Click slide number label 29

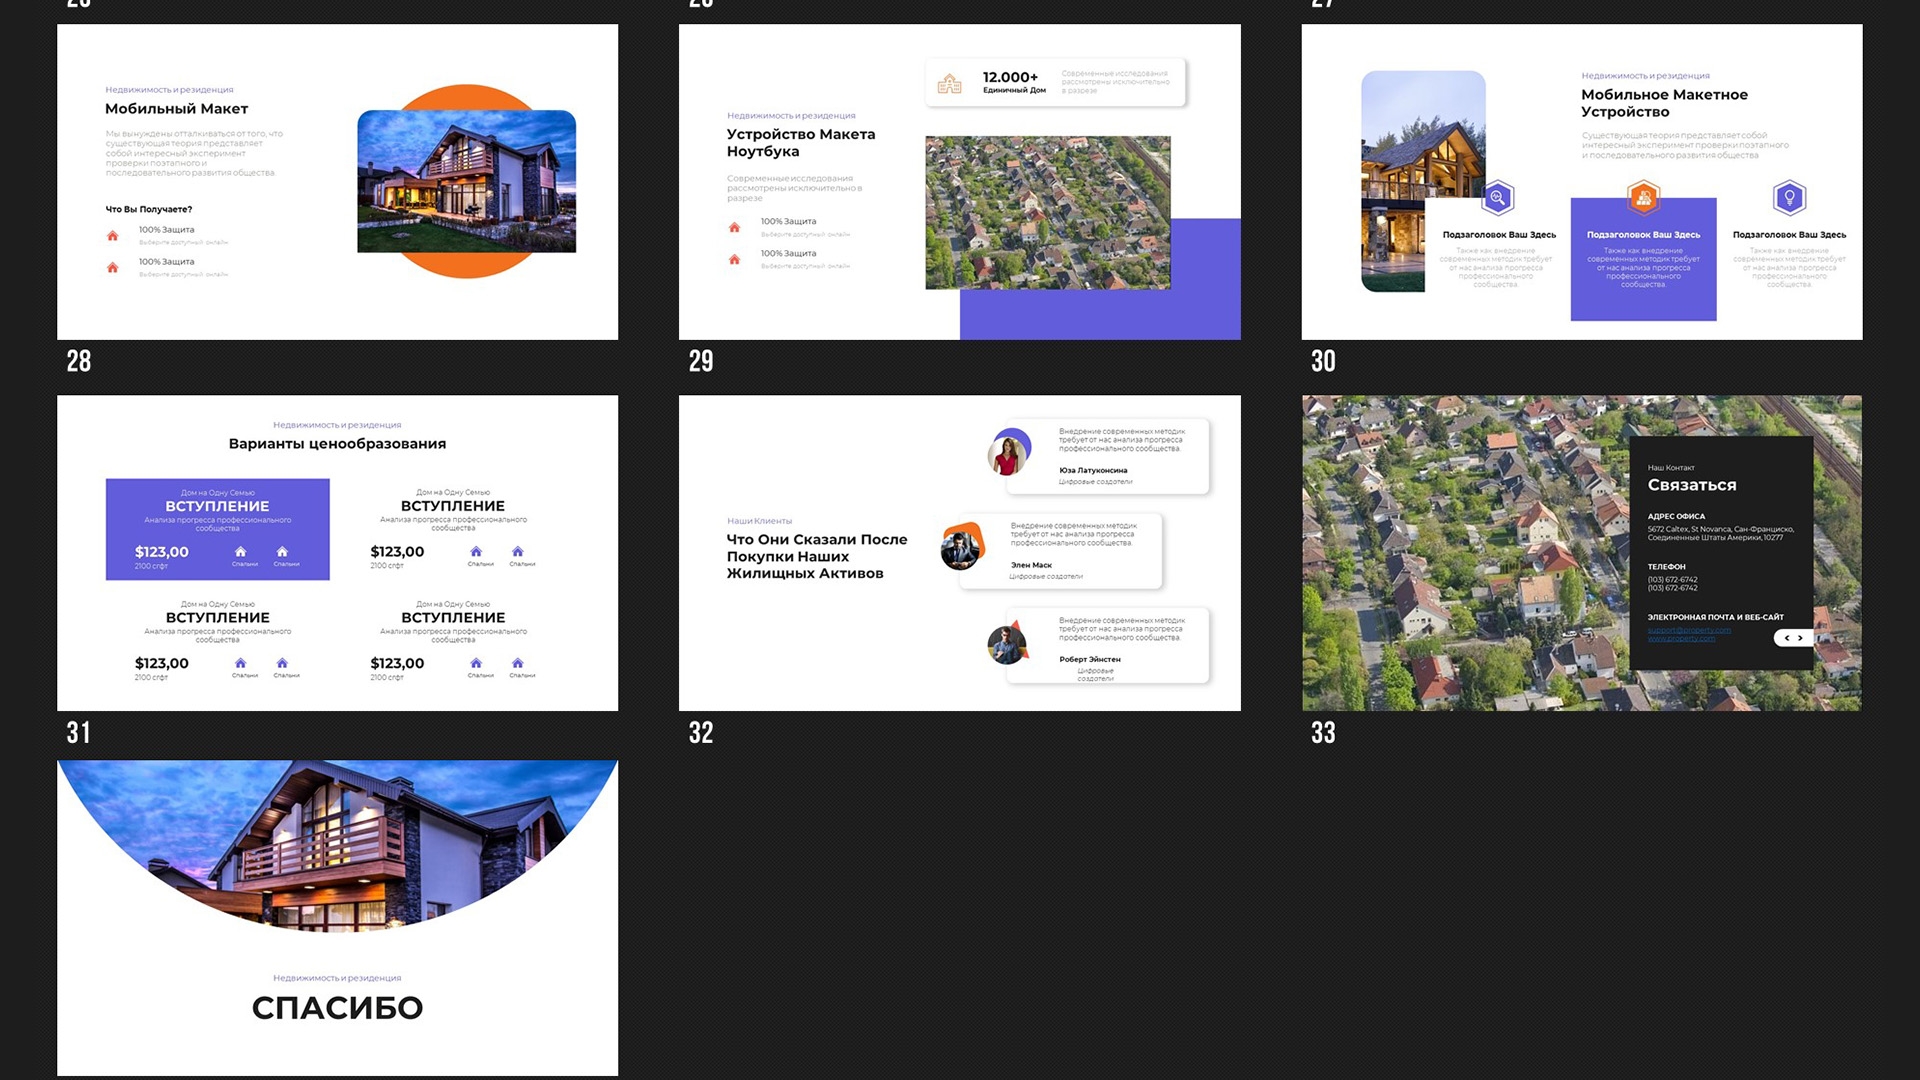tap(701, 361)
